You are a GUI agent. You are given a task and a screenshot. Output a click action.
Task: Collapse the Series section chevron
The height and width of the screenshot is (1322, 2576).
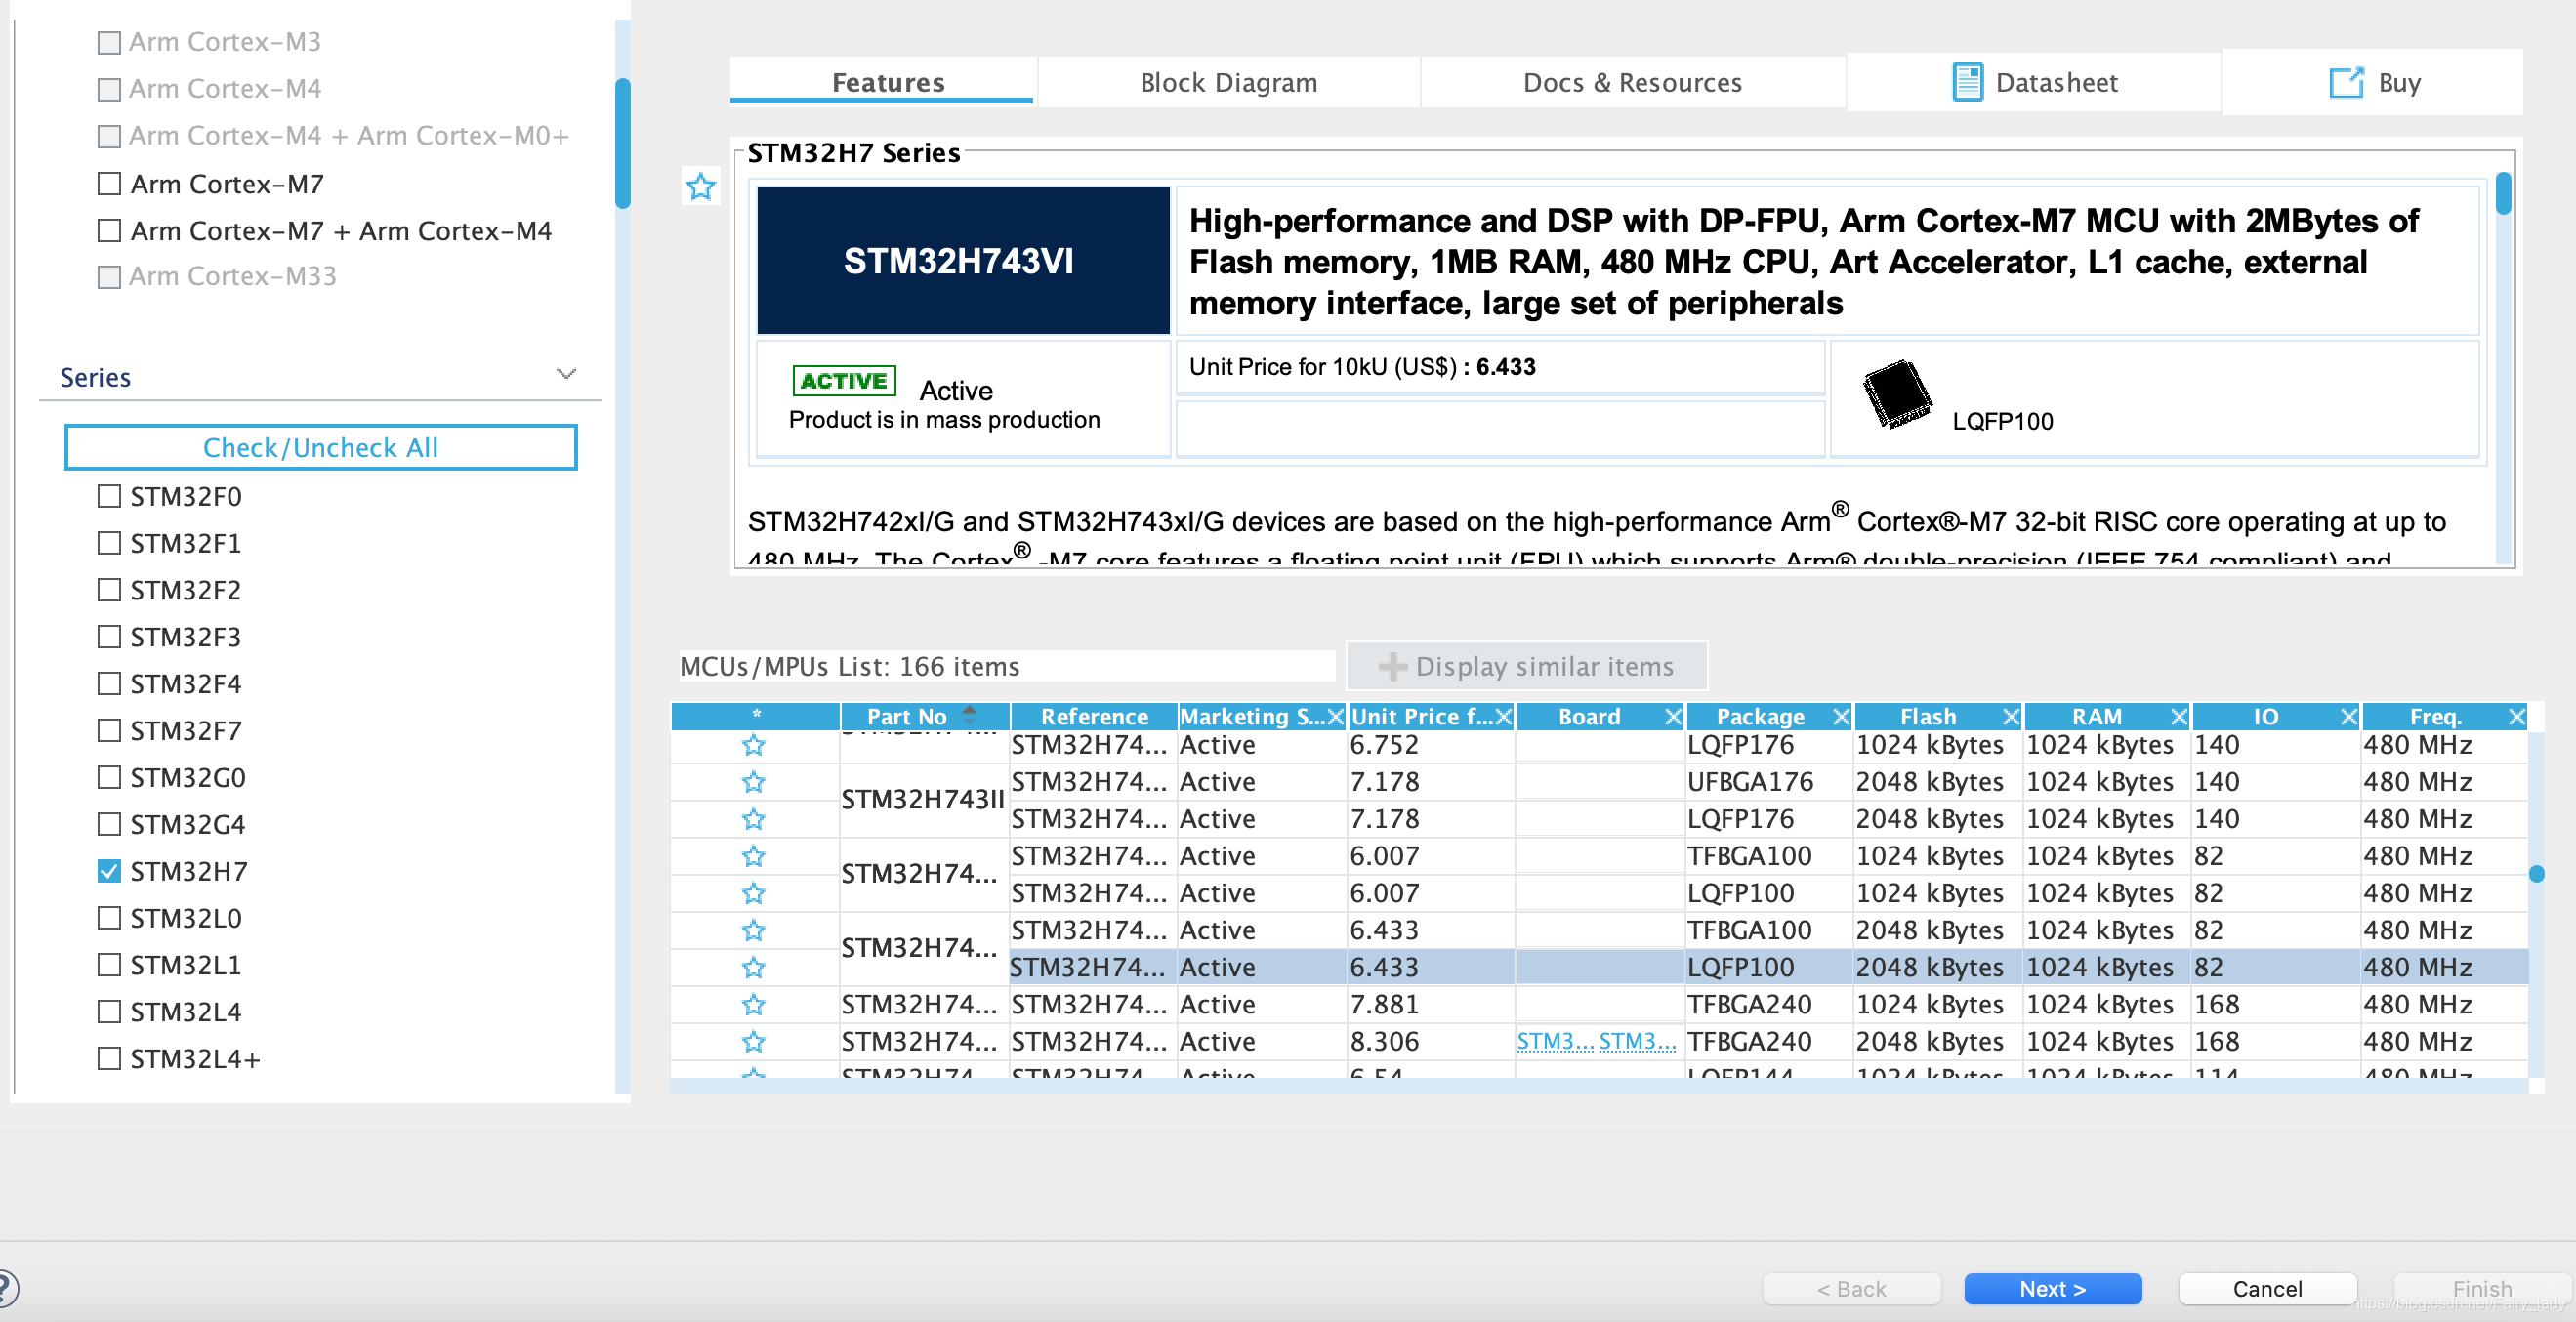[566, 375]
